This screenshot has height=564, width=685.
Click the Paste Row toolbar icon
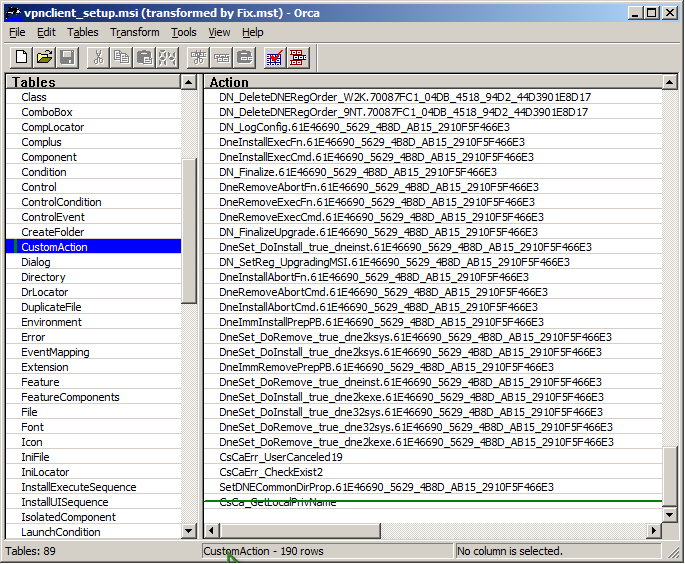click(x=245, y=57)
